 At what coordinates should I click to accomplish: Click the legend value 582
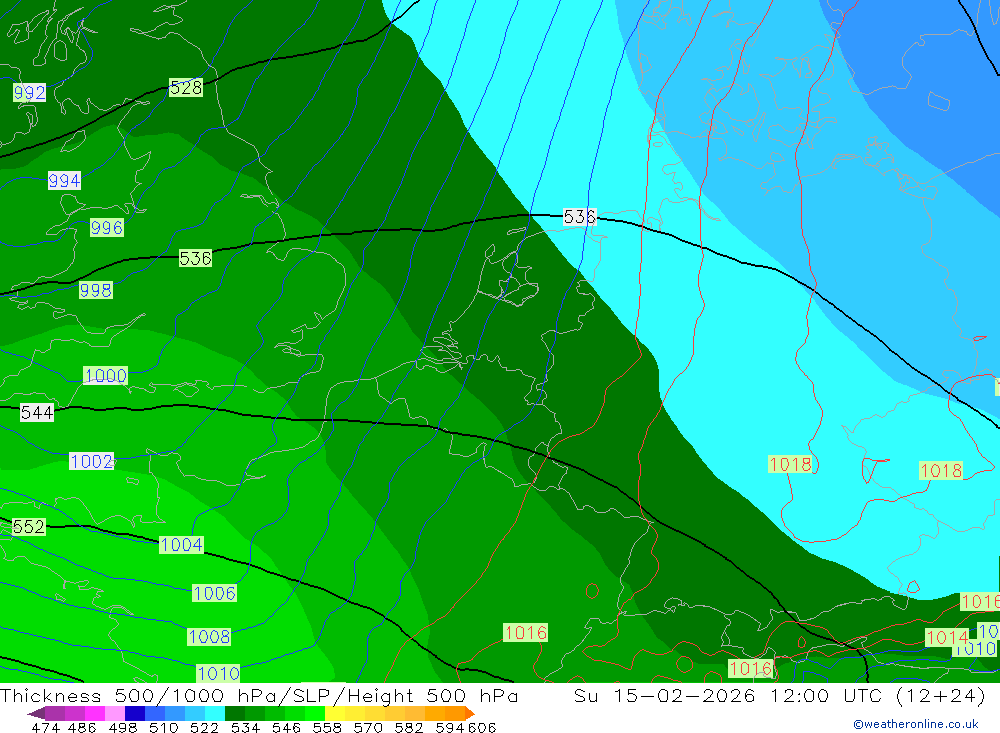tap(408, 727)
